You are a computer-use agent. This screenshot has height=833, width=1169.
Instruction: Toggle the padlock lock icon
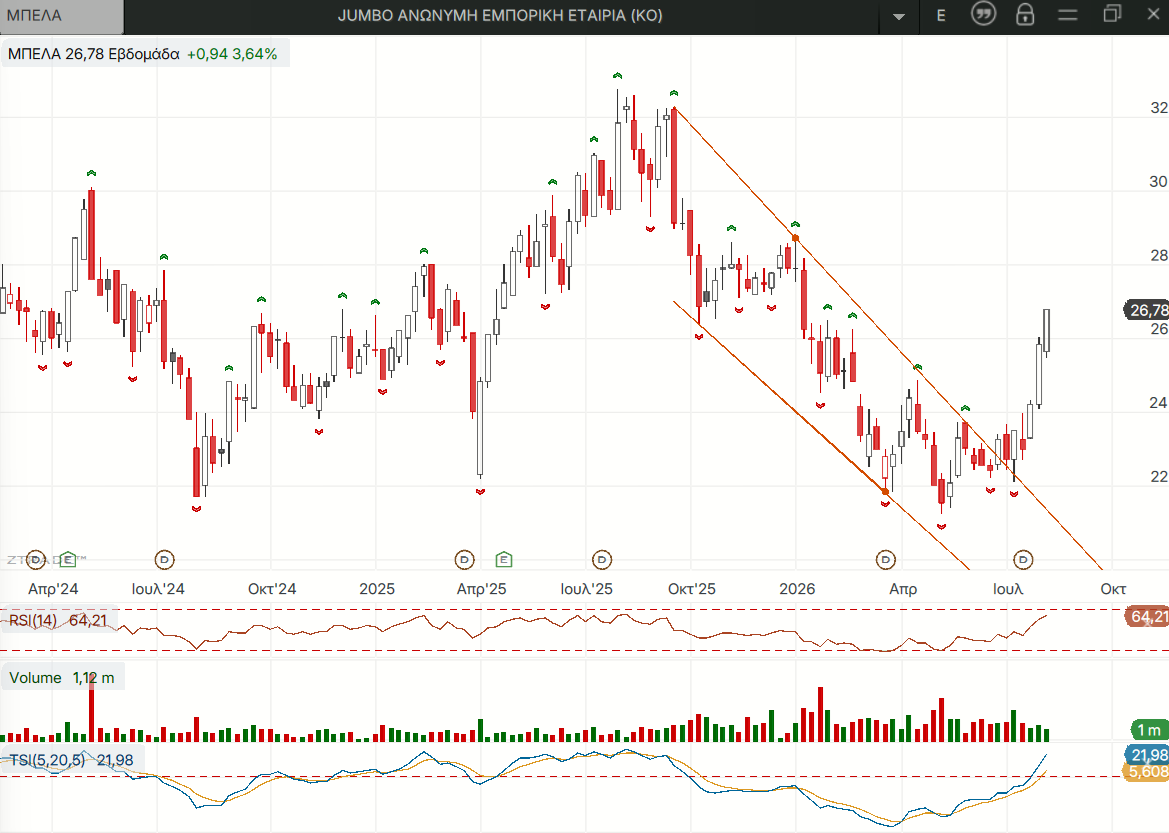(1025, 14)
